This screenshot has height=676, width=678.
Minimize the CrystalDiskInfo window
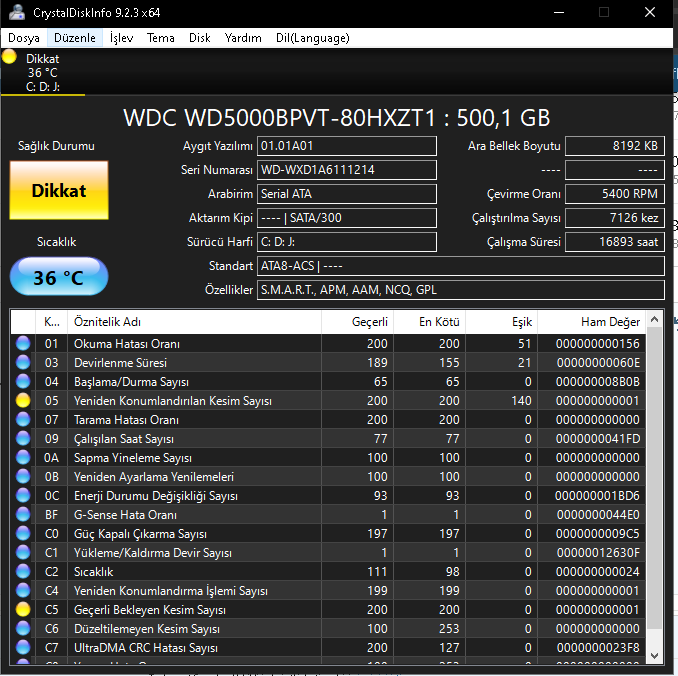559,13
